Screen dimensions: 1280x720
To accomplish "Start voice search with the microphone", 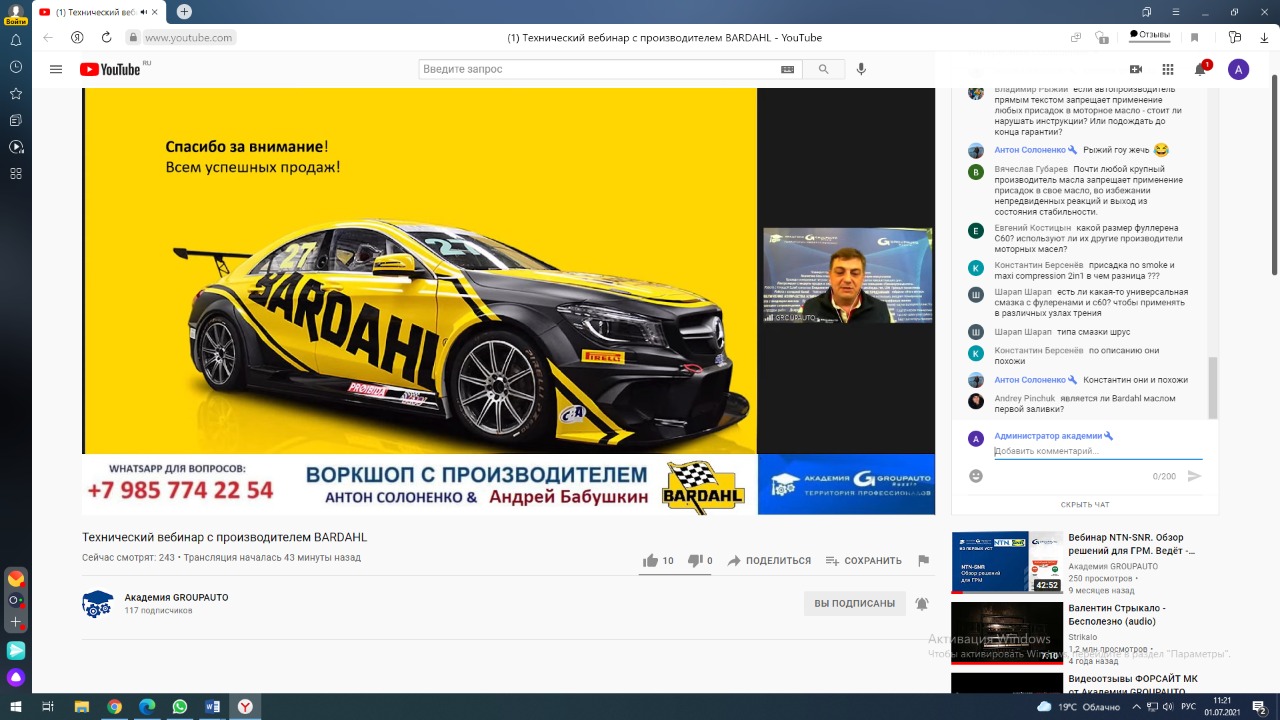I will 861,69.
